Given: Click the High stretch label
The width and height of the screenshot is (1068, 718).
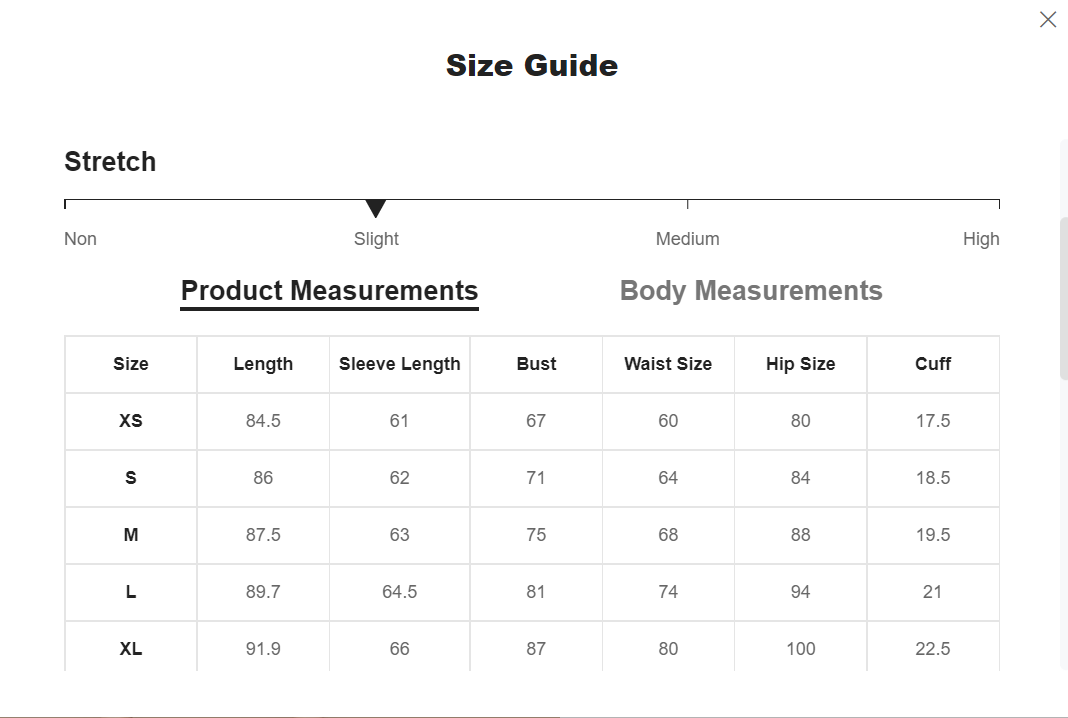Looking at the screenshot, I should click(x=981, y=239).
